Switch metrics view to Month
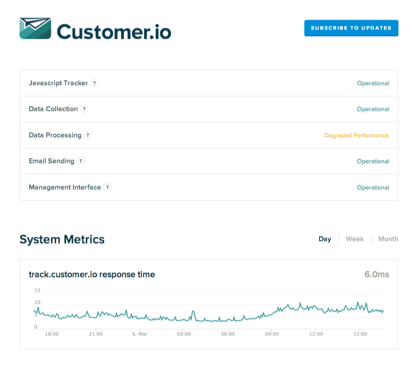 [x=388, y=239]
